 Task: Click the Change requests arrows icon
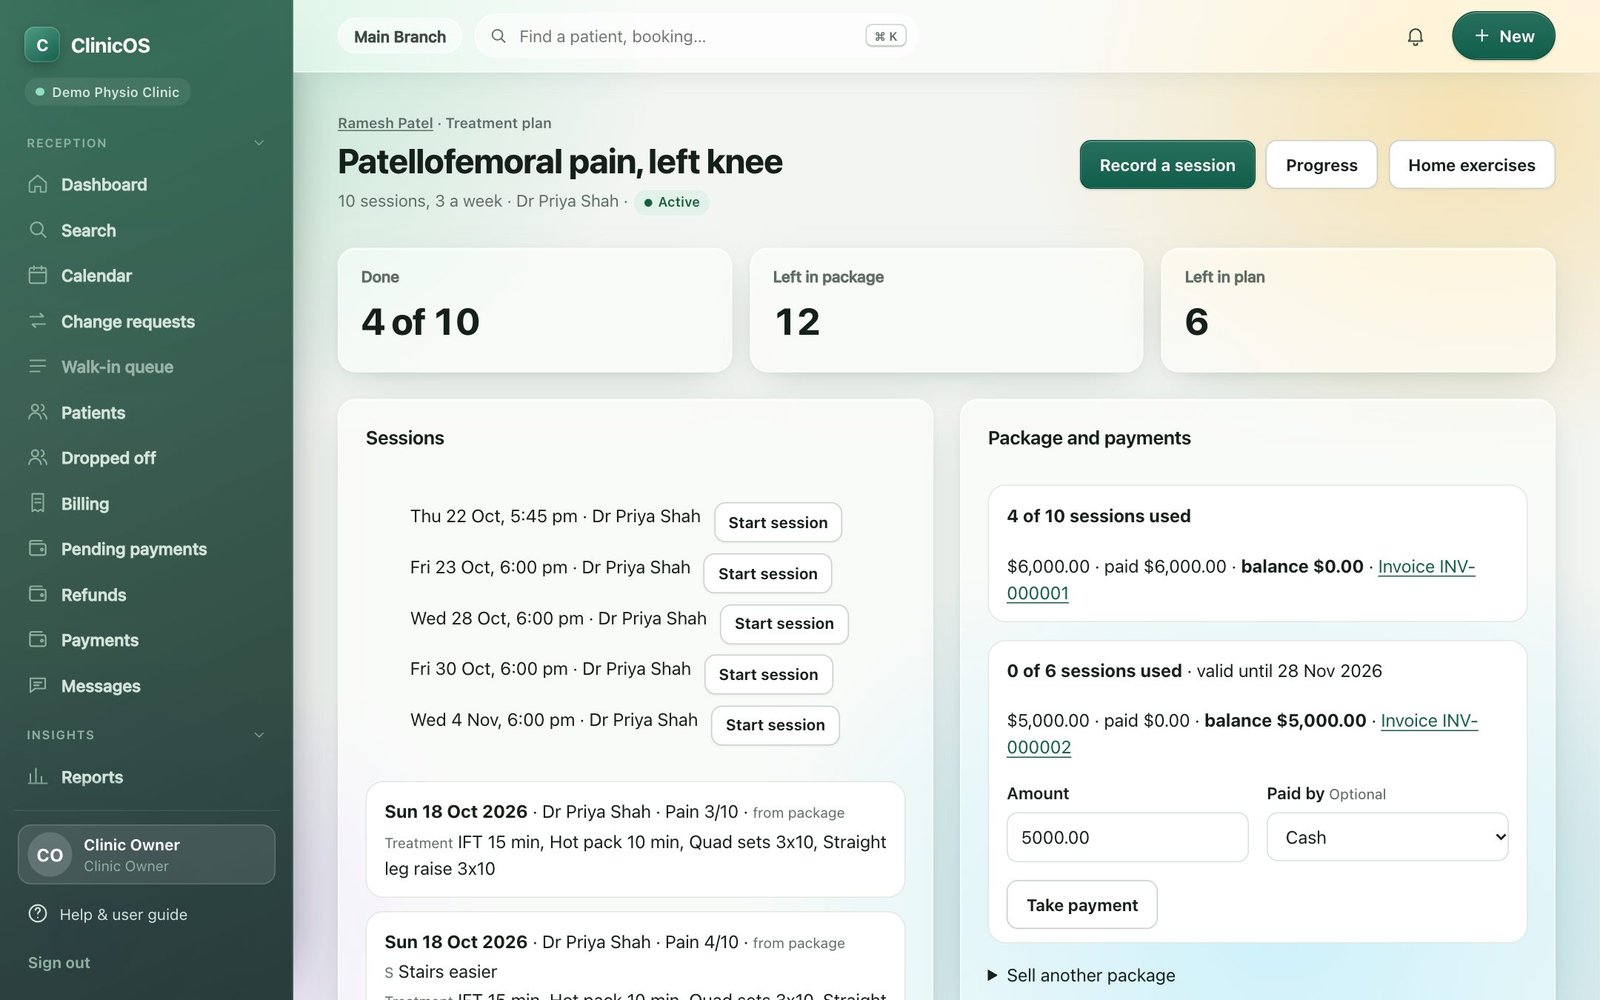(x=38, y=321)
